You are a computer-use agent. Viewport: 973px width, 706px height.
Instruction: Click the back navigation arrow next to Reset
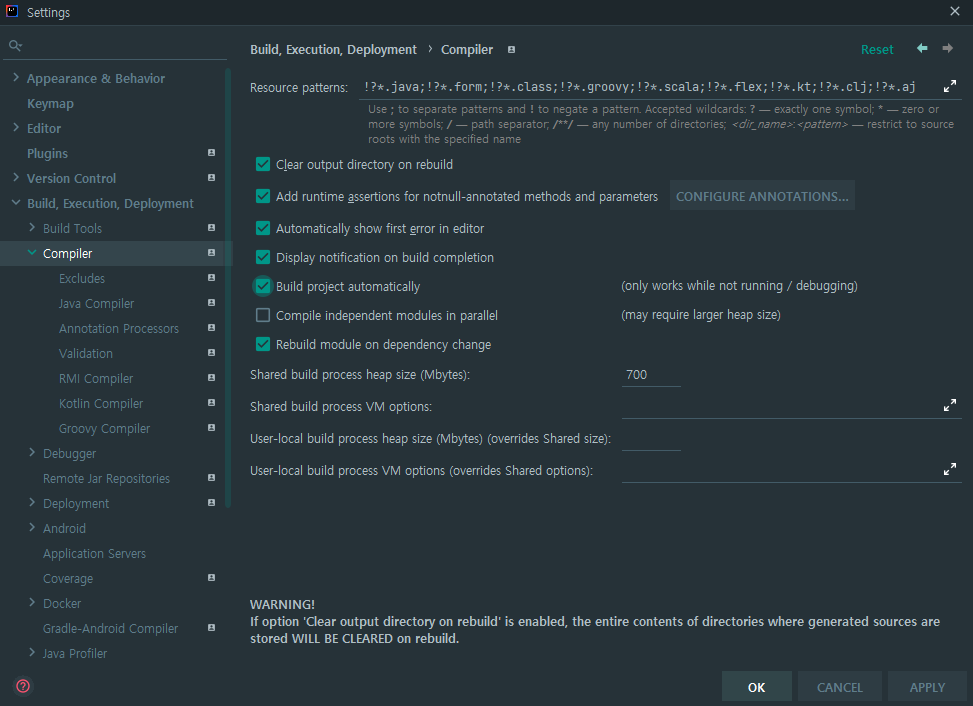coord(921,48)
